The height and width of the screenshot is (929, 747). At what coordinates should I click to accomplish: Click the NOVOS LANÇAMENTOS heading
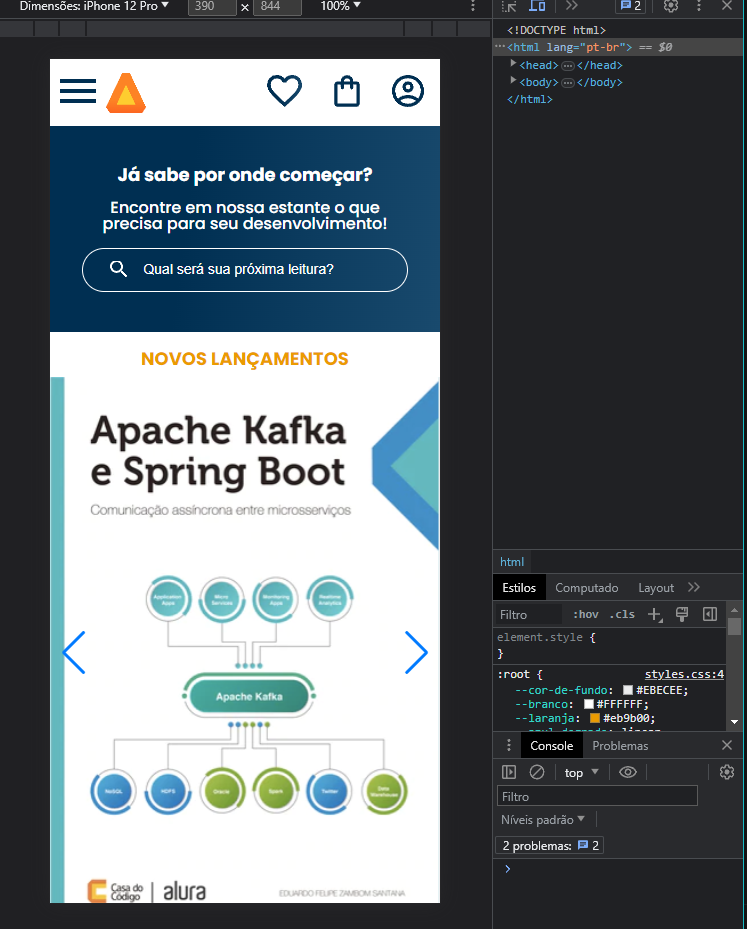point(245,359)
